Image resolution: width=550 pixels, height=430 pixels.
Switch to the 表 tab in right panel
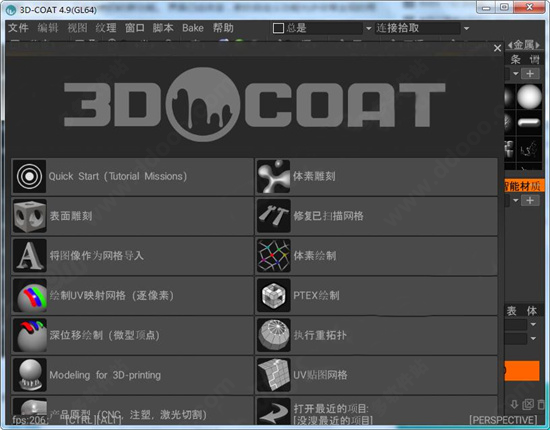click(512, 311)
